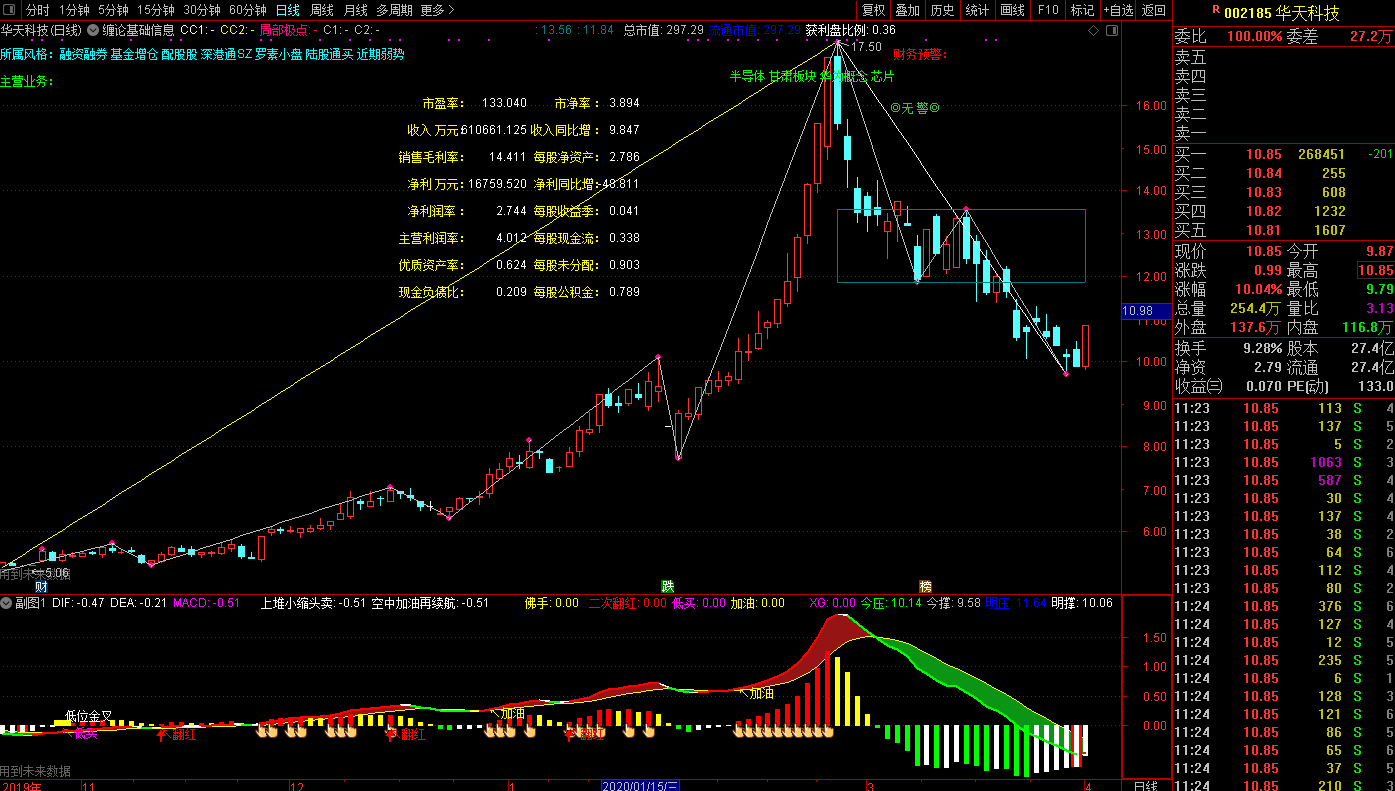Click the 标记 mark button

pos(1082,10)
